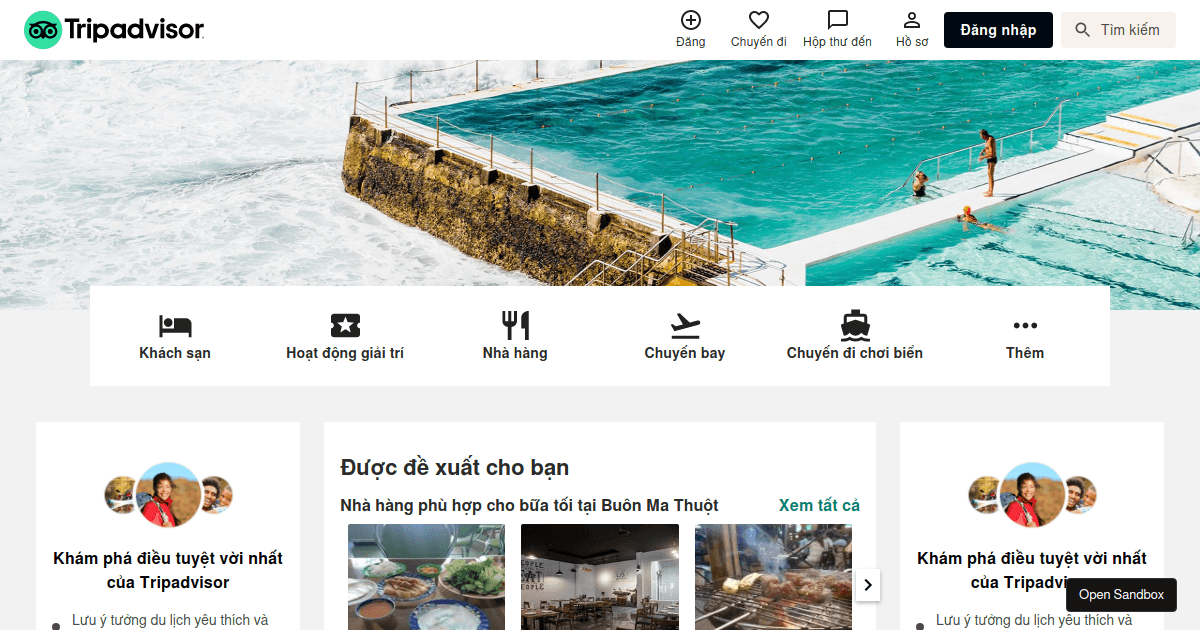
Task: Open Xem tất cả restaurants link
Action: [x=819, y=505]
